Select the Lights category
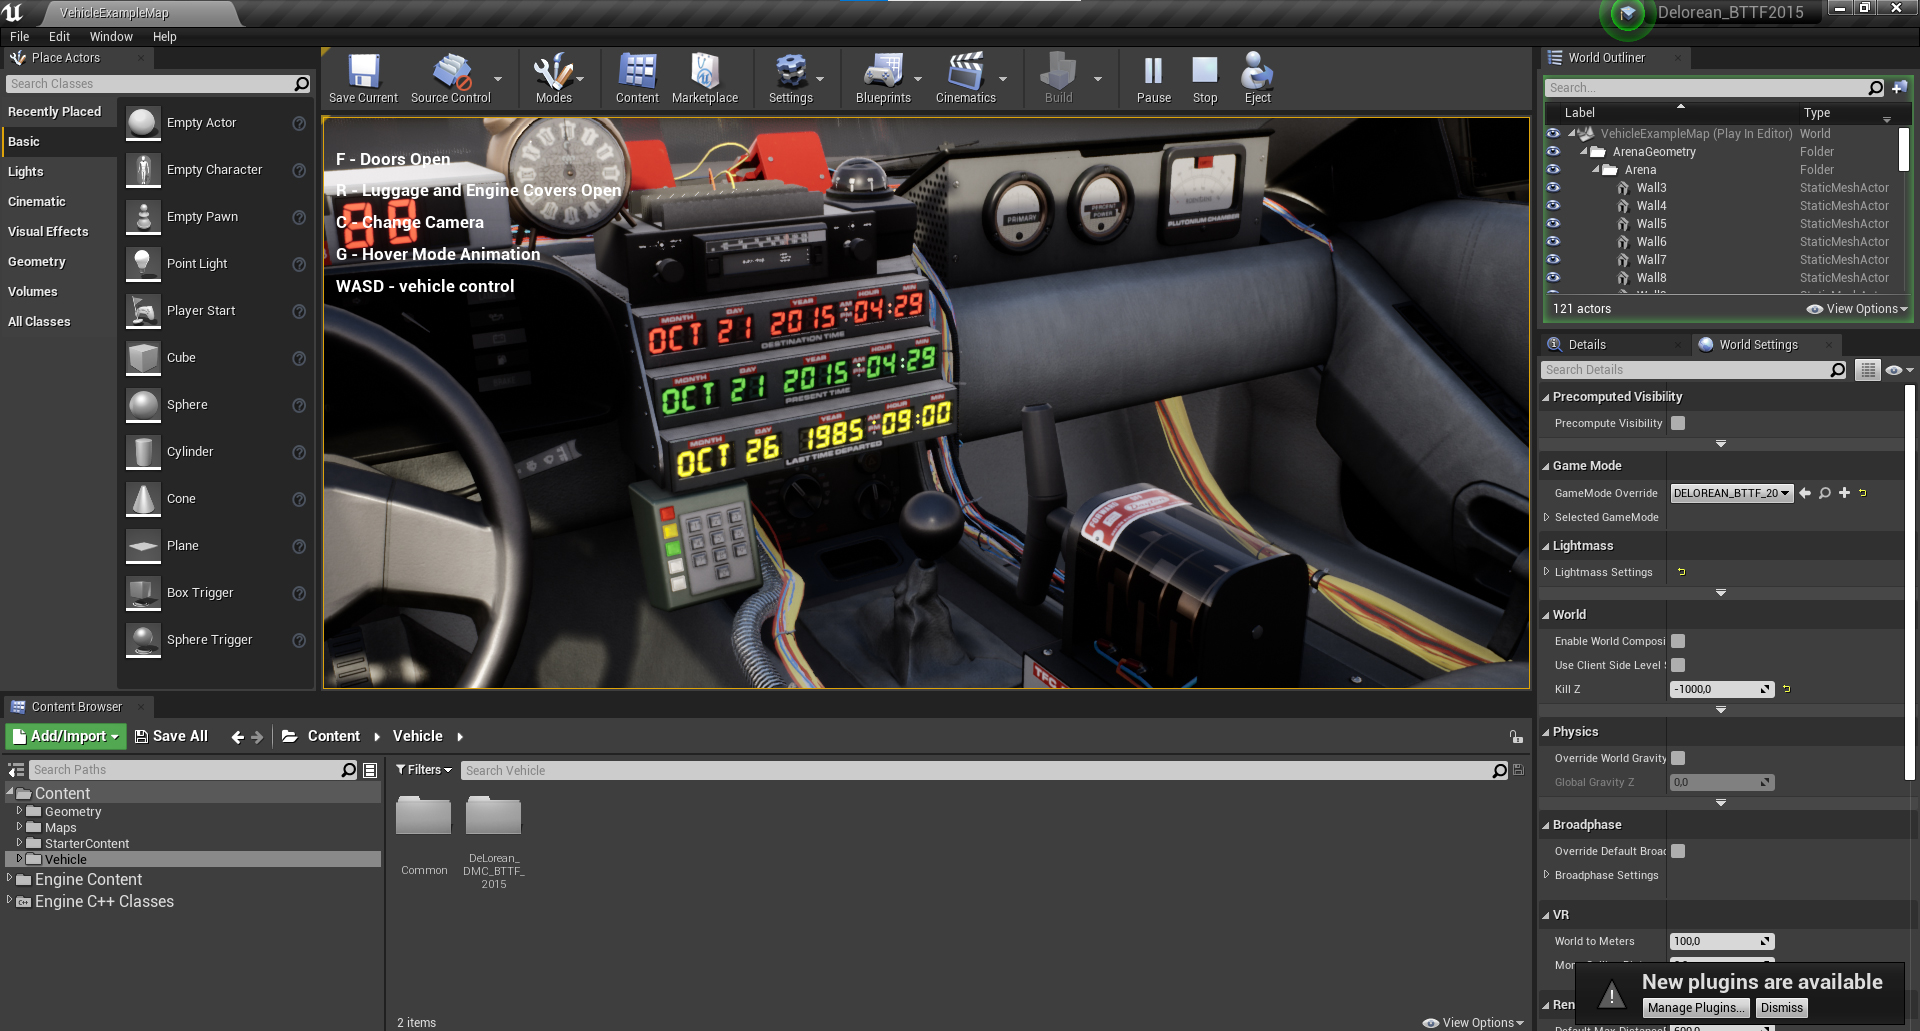This screenshot has width=1920, height=1031. [26, 172]
